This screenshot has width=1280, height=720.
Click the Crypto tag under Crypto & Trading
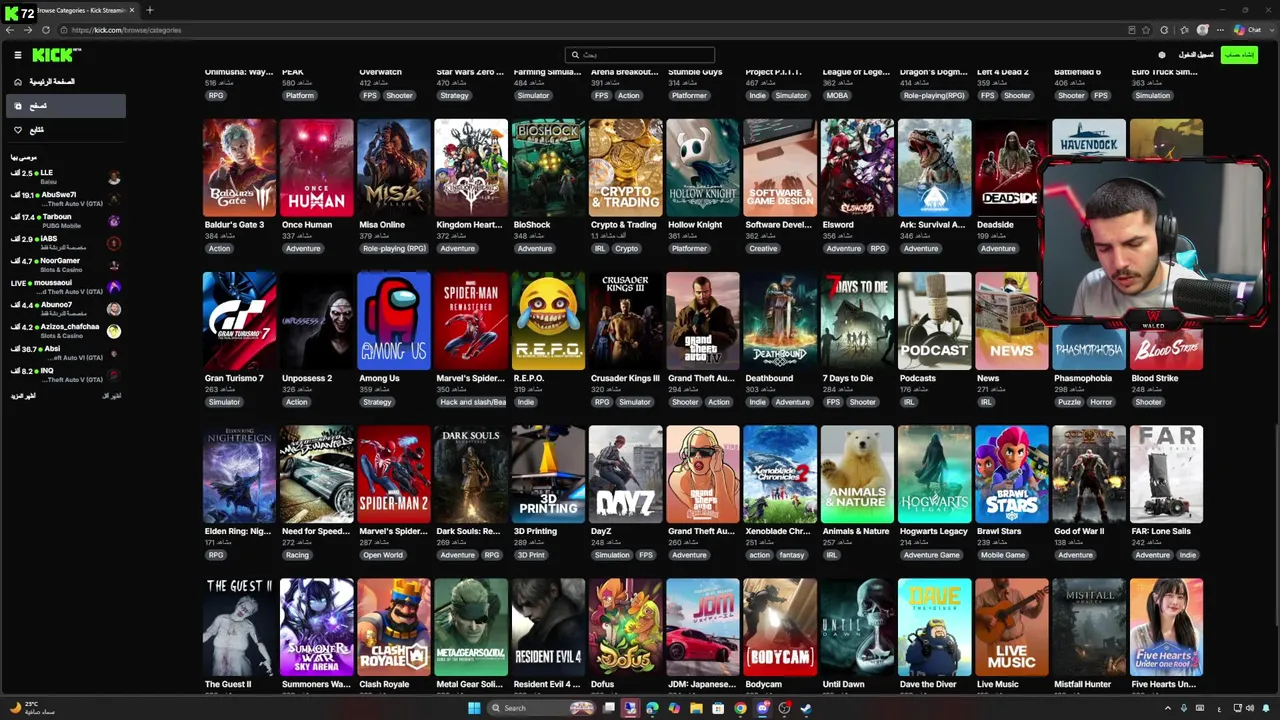click(626, 249)
